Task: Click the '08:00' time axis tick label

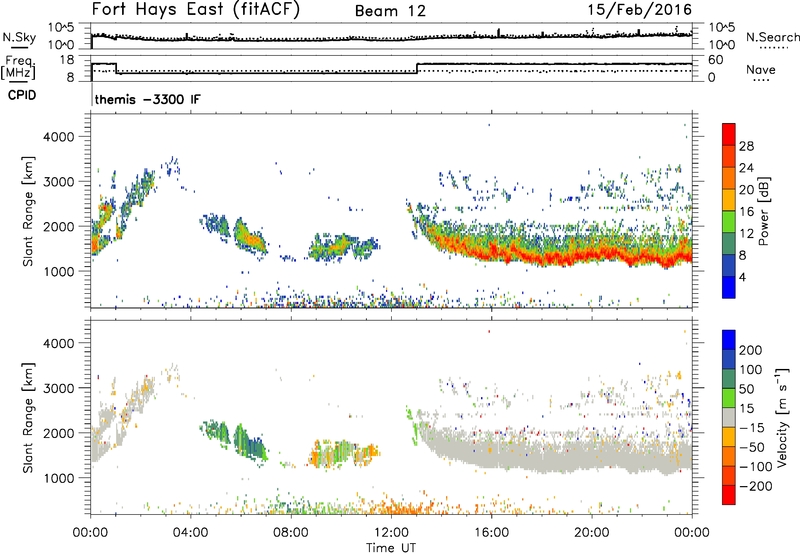Action: 291,533
